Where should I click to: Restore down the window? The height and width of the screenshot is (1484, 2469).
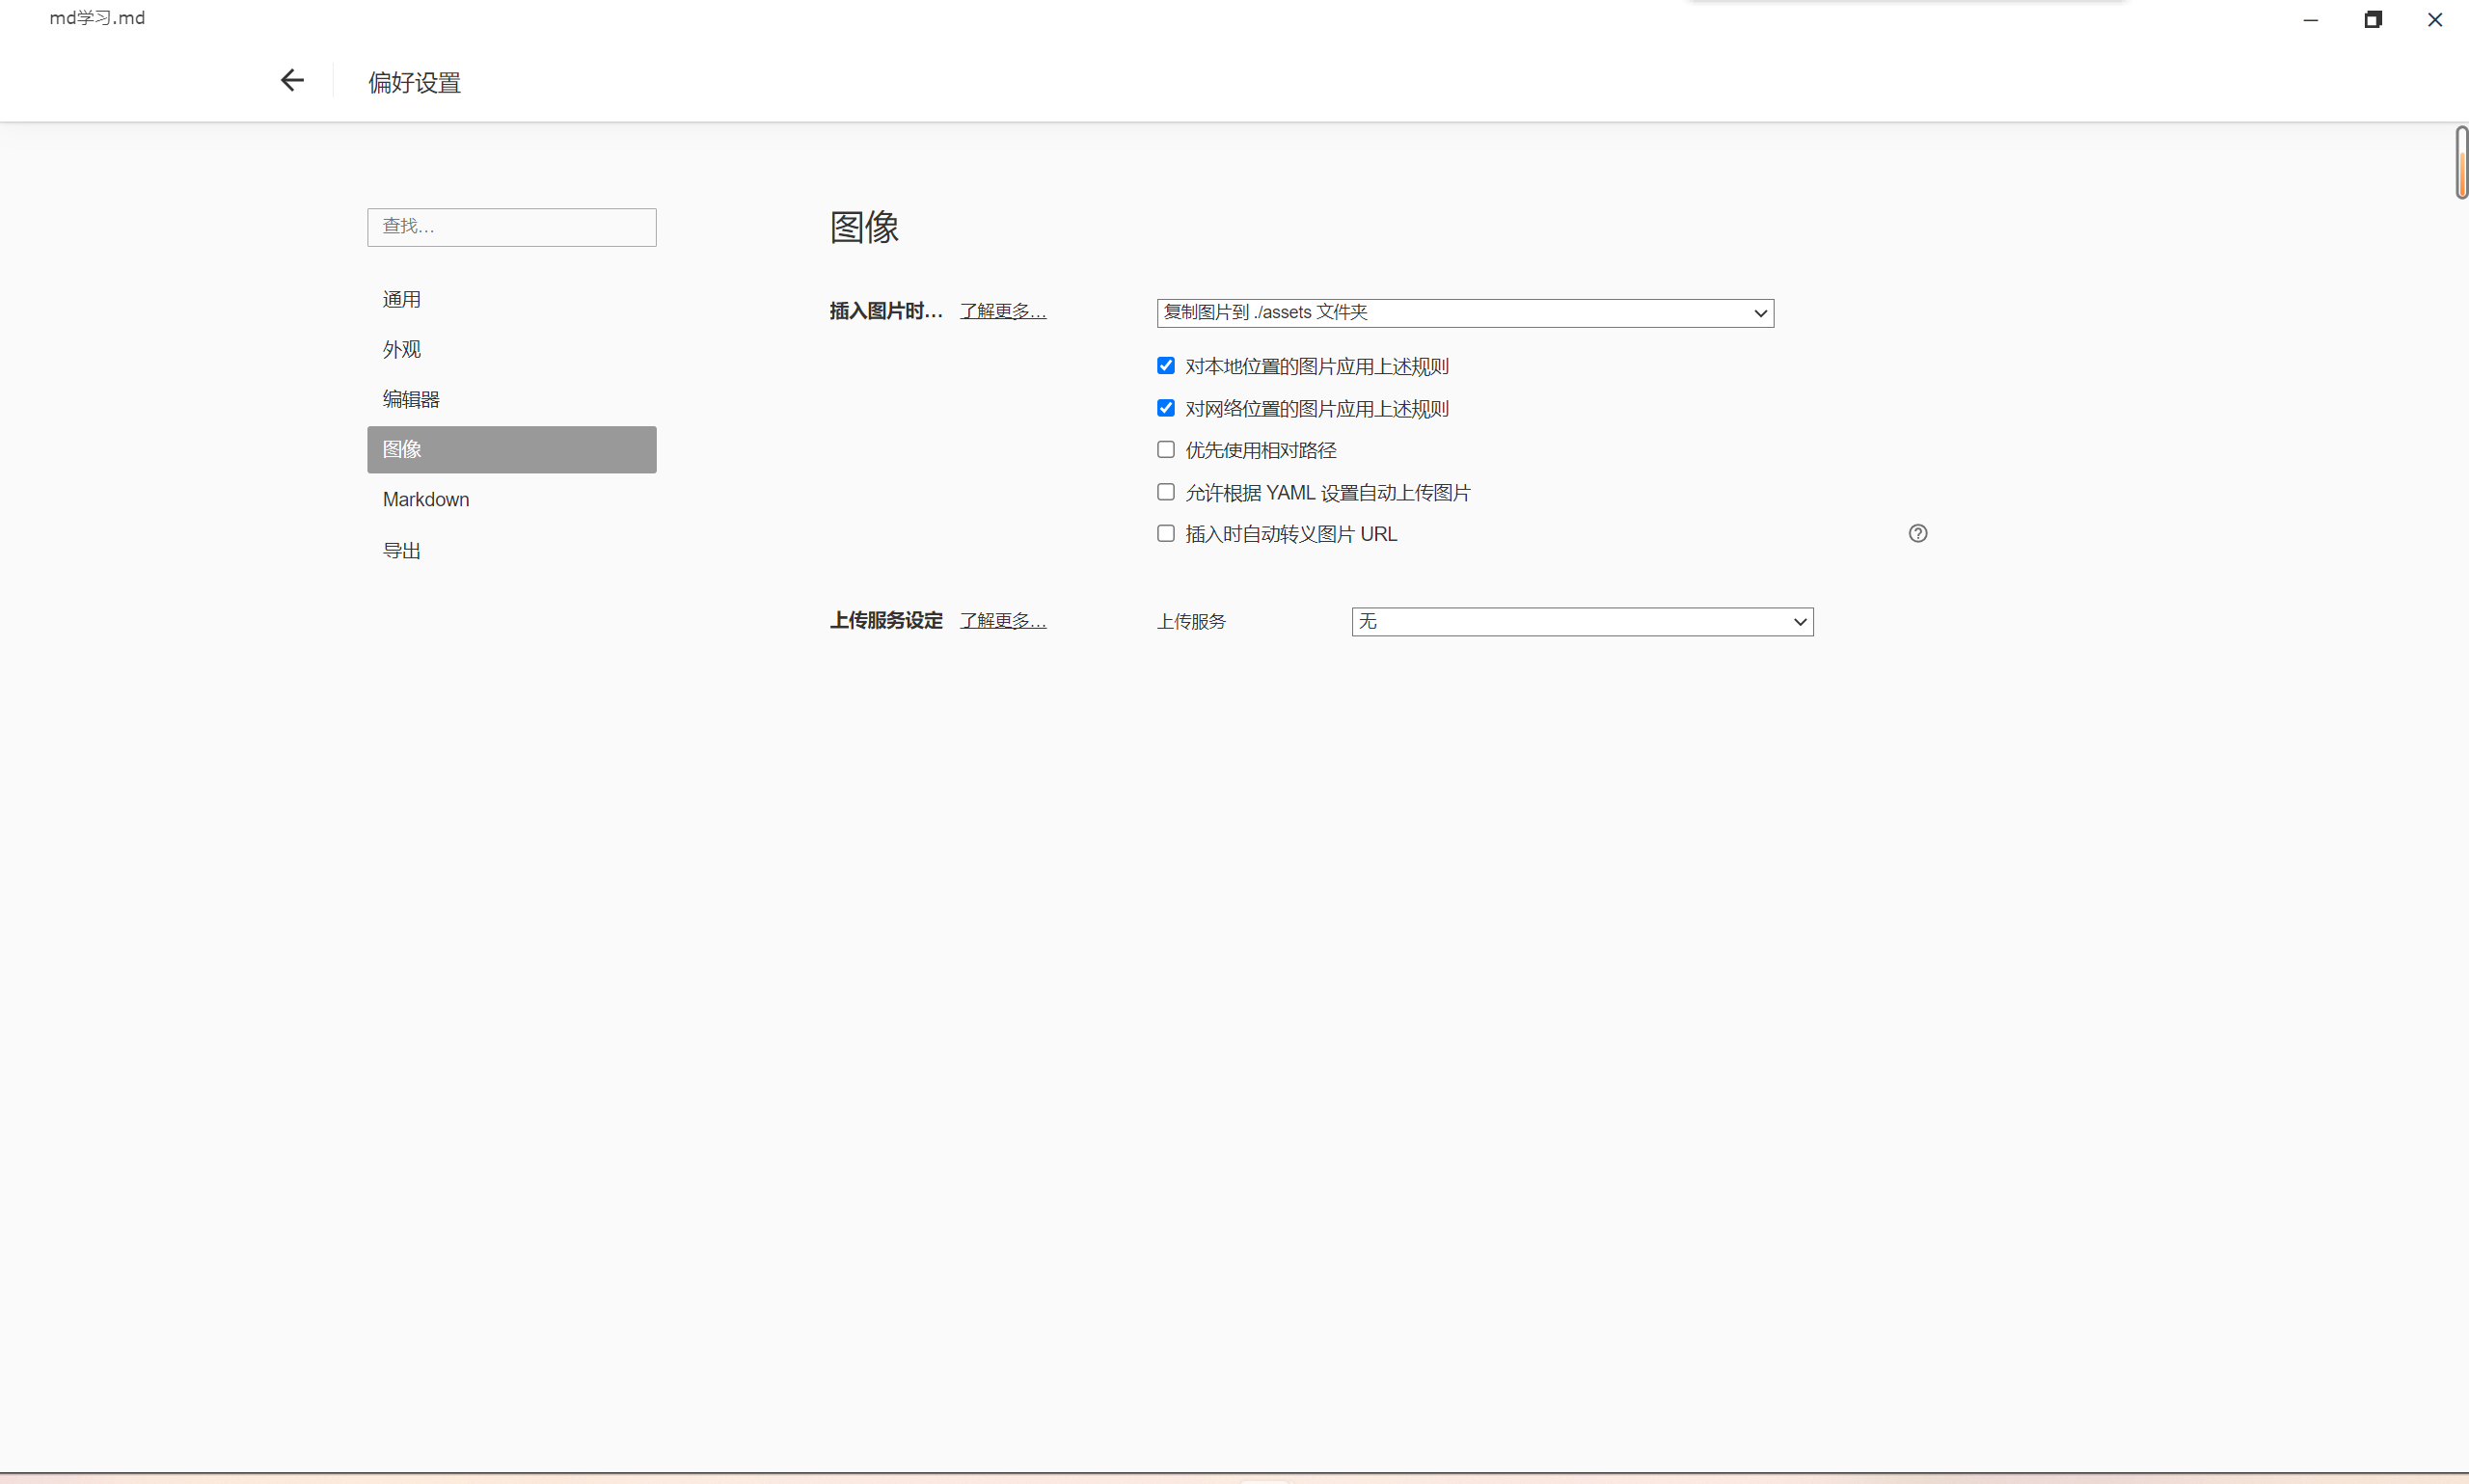2372,20
